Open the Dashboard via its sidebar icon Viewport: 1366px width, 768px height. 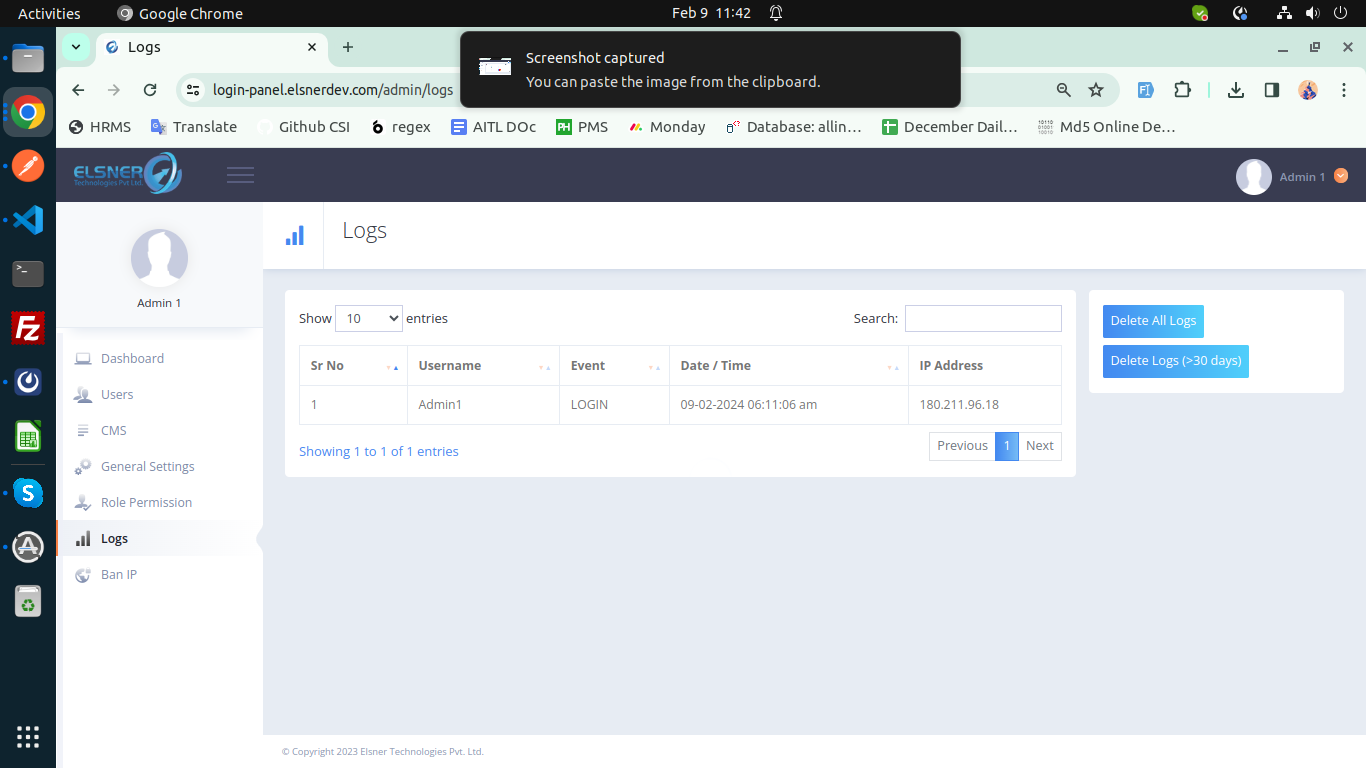point(84,358)
